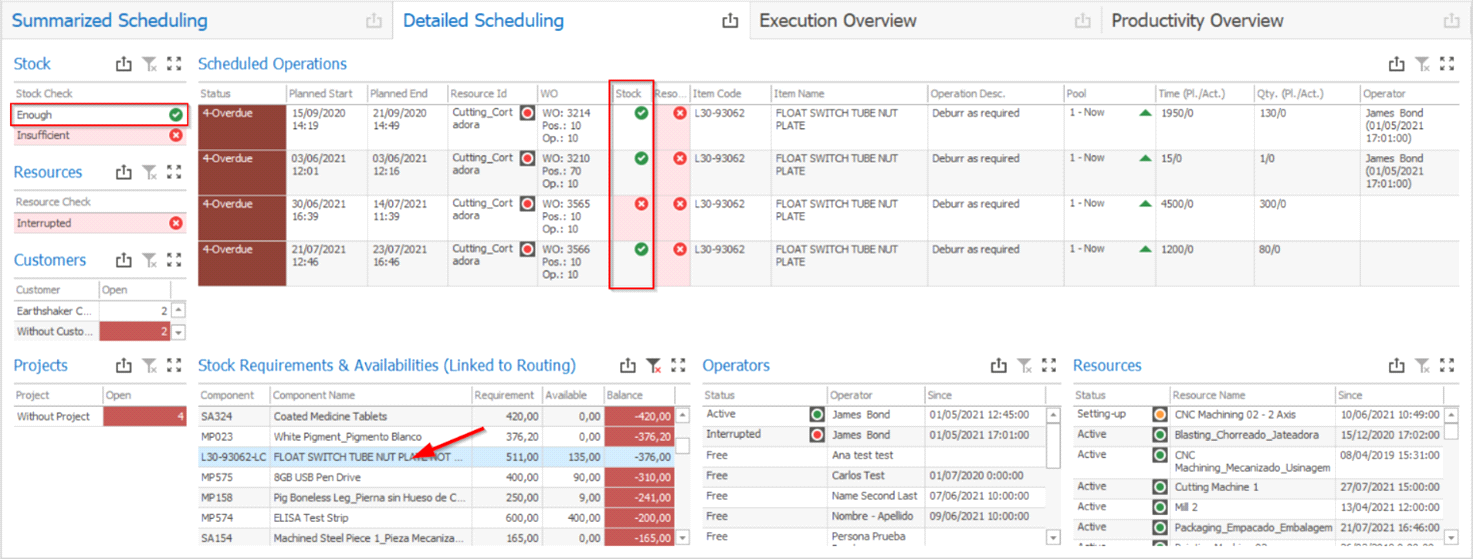The height and width of the screenshot is (559, 1473).
Task: Expand the Resources panel at bottom right
Action: [x=1447, y=366]
